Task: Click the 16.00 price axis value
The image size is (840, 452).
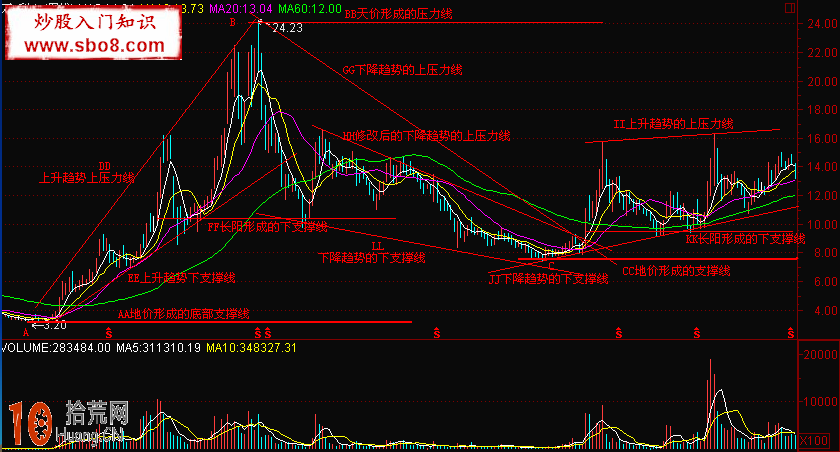Action: [823, 139]
